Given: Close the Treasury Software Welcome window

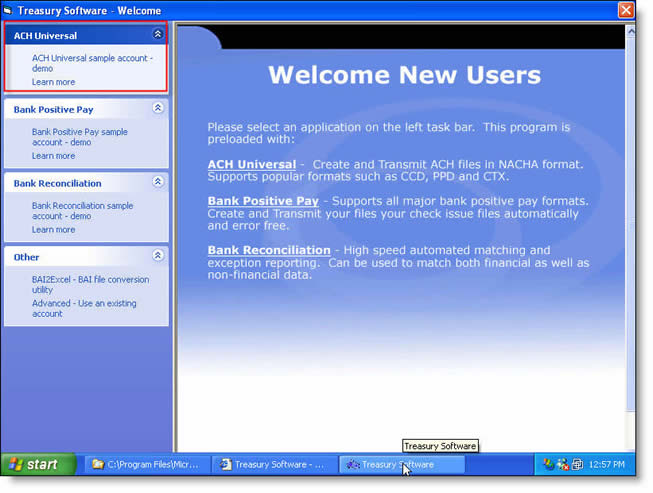Looking at the screenshot, I should [x=626, y=10].
